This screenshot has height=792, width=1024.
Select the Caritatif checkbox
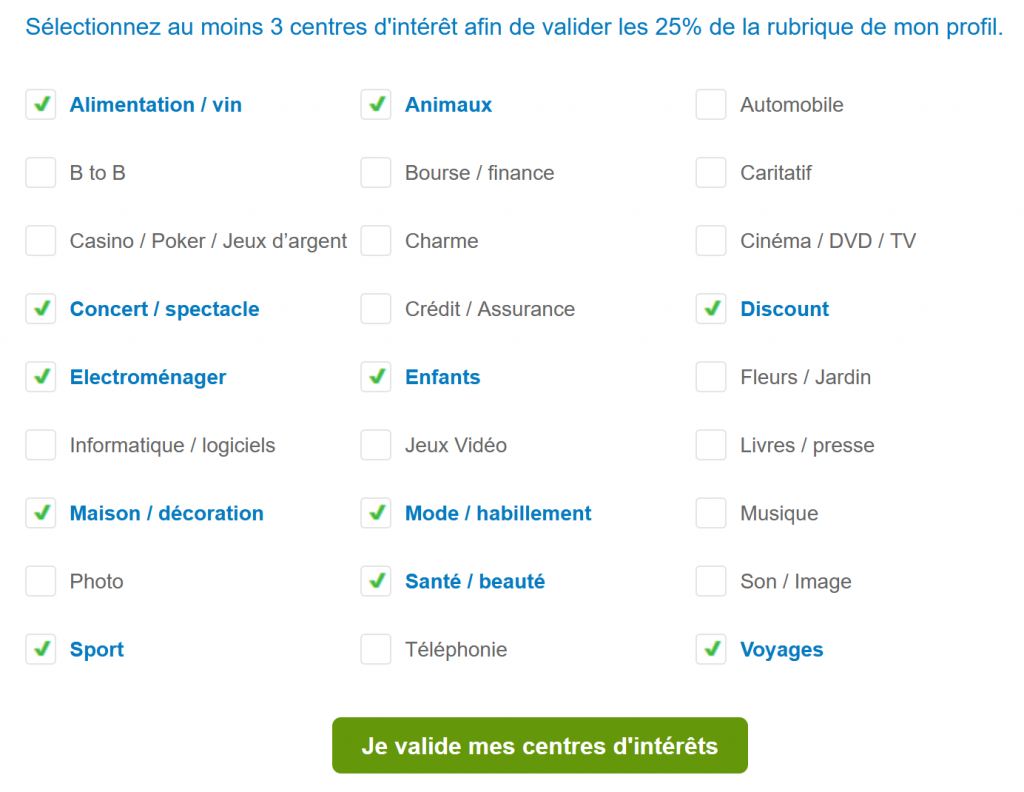711,173
